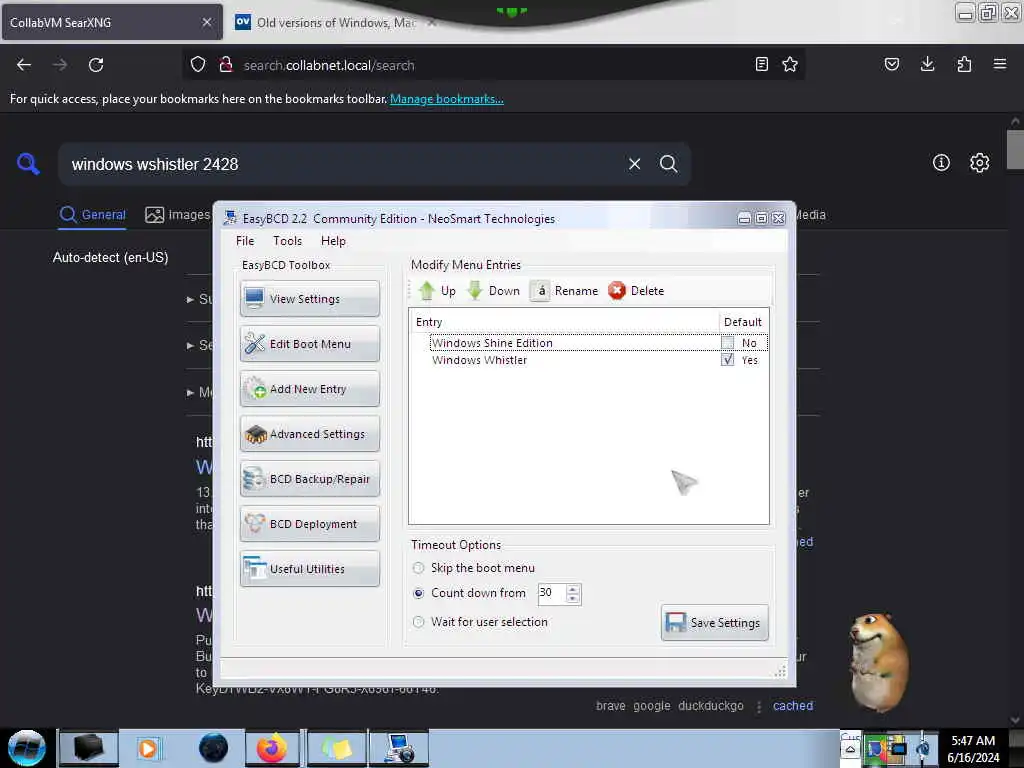The width and height of the screenshot is (1024, 768).
Task: Open media player taskbar icon
Action: tap(148, 748)
